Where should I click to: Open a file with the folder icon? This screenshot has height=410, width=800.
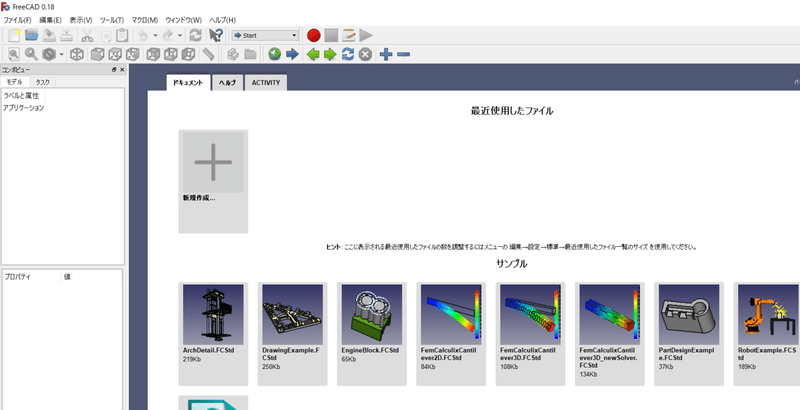point(32,35)
